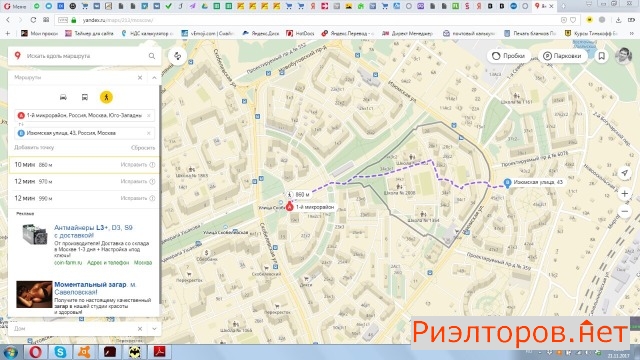Click the Сбросить reset link
Screen dimensions: 640x360
[x=143, y=148]
